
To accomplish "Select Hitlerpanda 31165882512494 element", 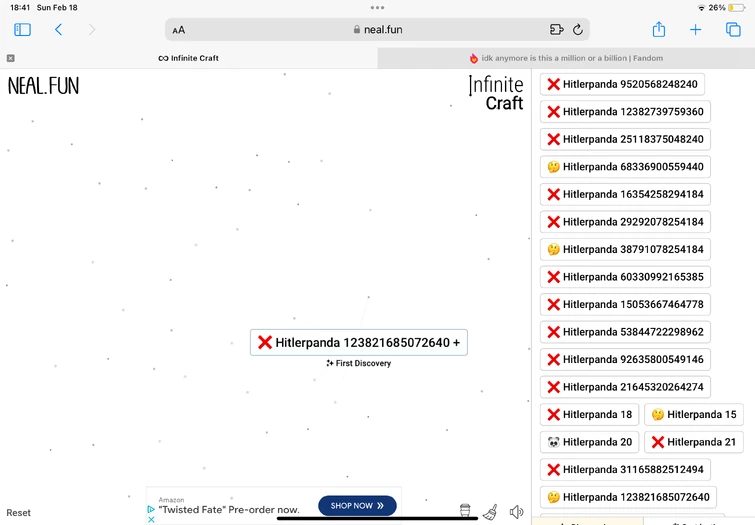I will (x=625, y=469).
